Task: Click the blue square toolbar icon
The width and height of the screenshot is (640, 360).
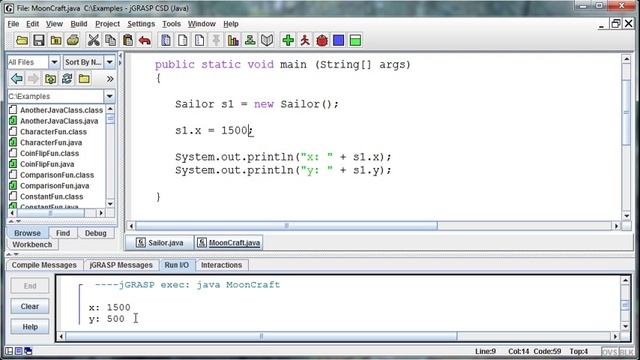Action: click(338, 40)
